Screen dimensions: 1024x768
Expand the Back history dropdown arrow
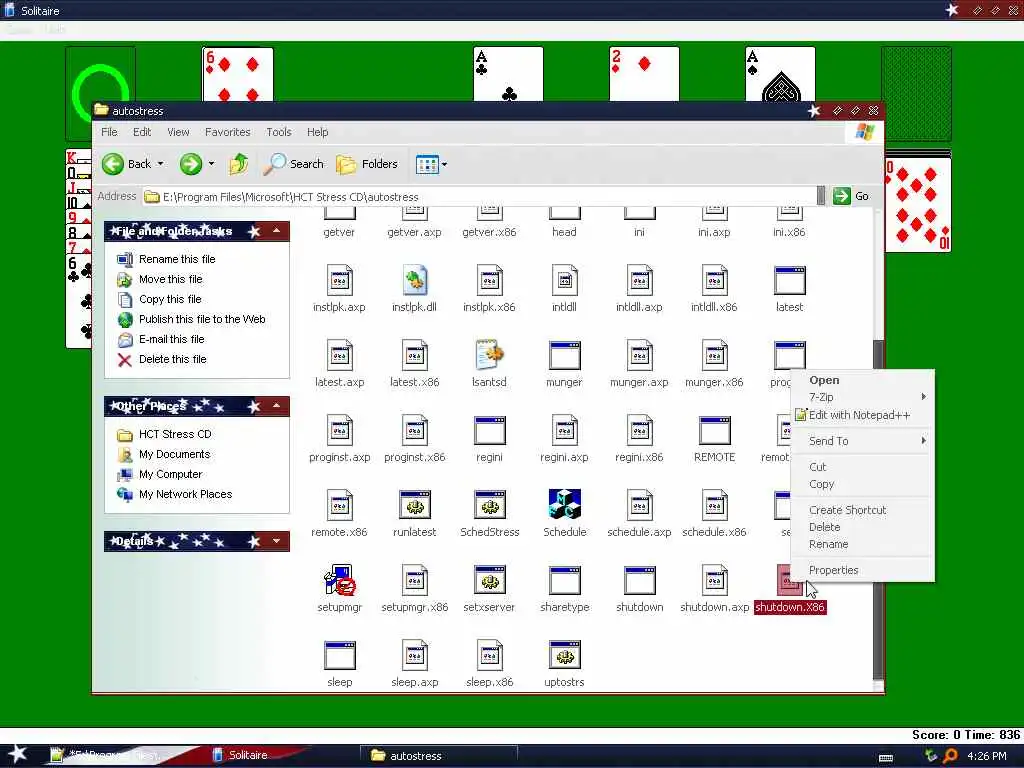161,164
